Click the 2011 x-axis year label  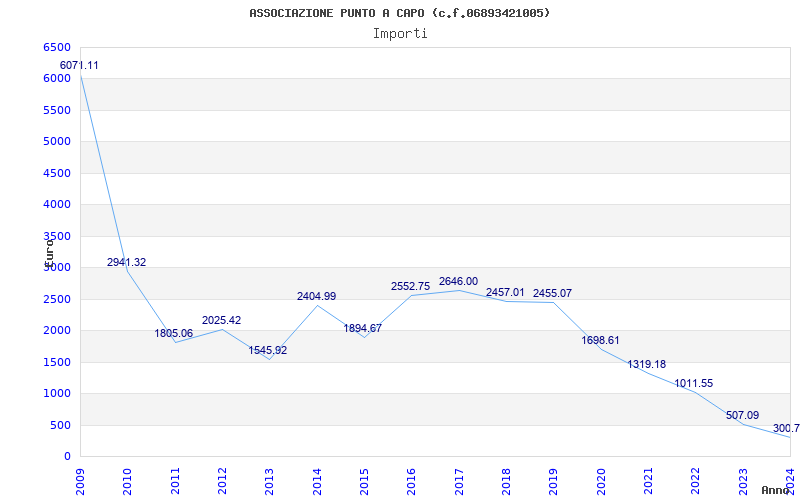[x=175, y=482]
